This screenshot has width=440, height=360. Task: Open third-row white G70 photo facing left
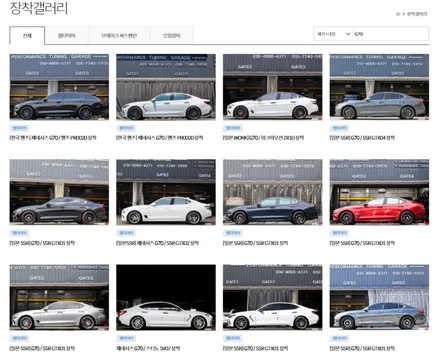pyautogui.click(x=272, y=298)
